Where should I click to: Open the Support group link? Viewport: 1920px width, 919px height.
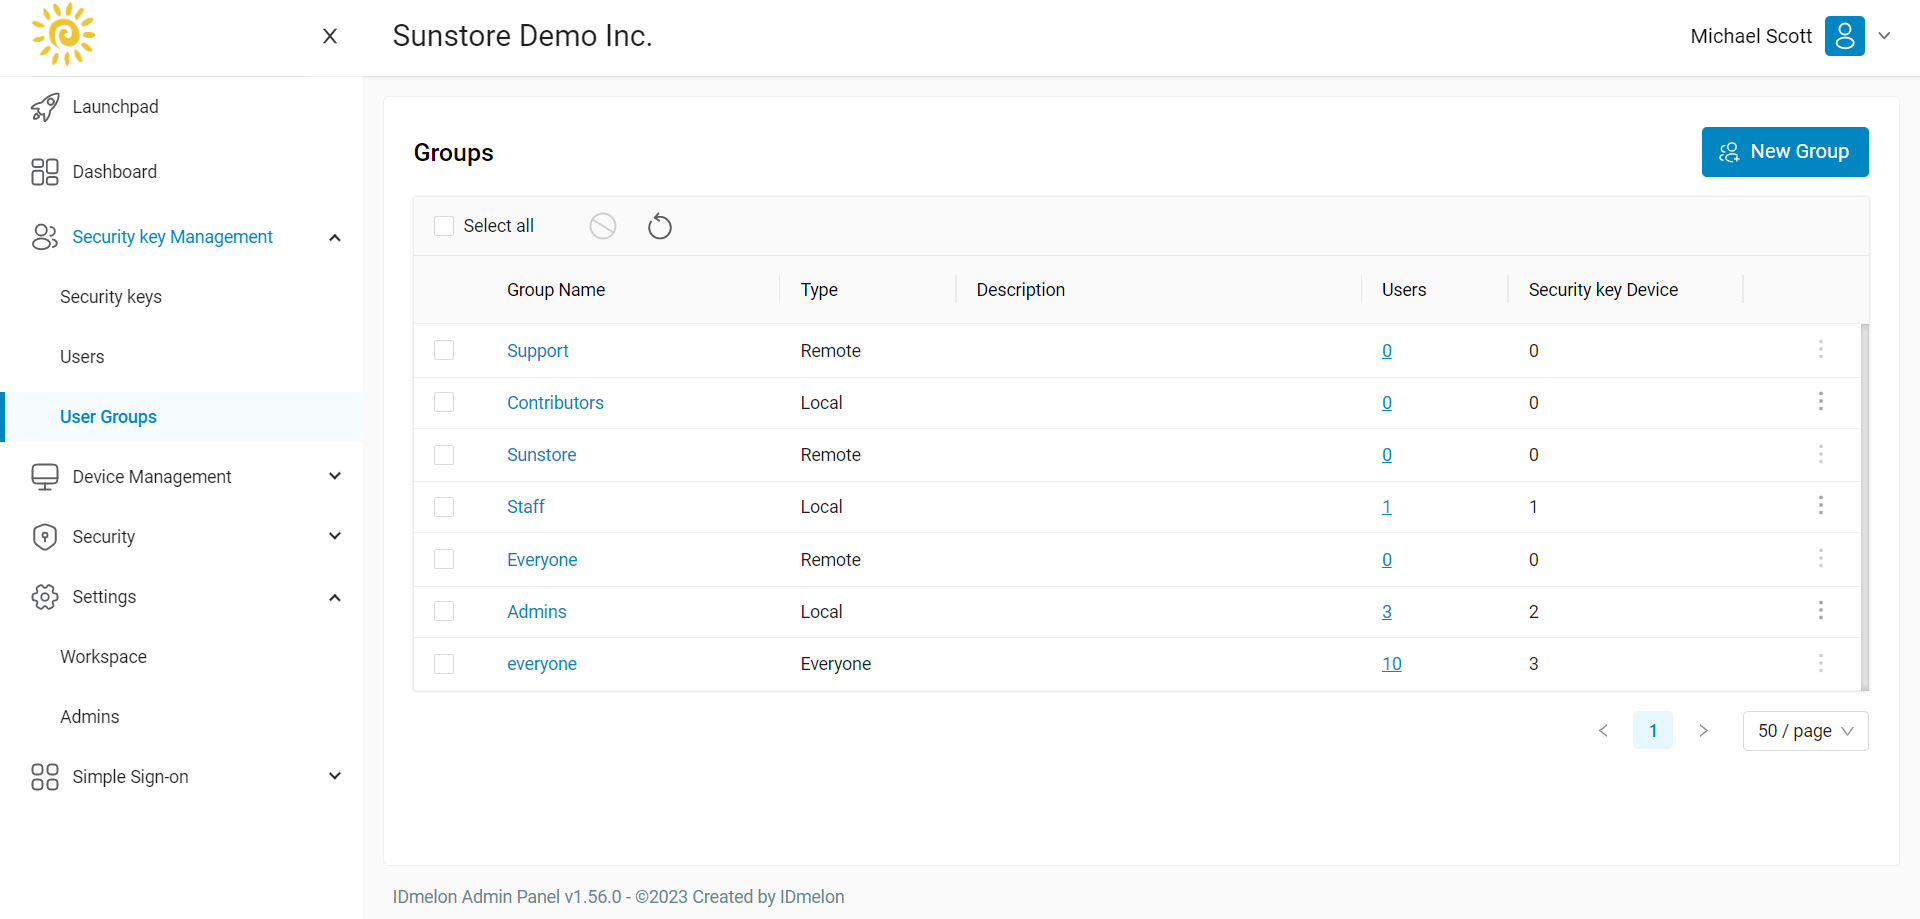pyautogui.click(x=537, y=351)
